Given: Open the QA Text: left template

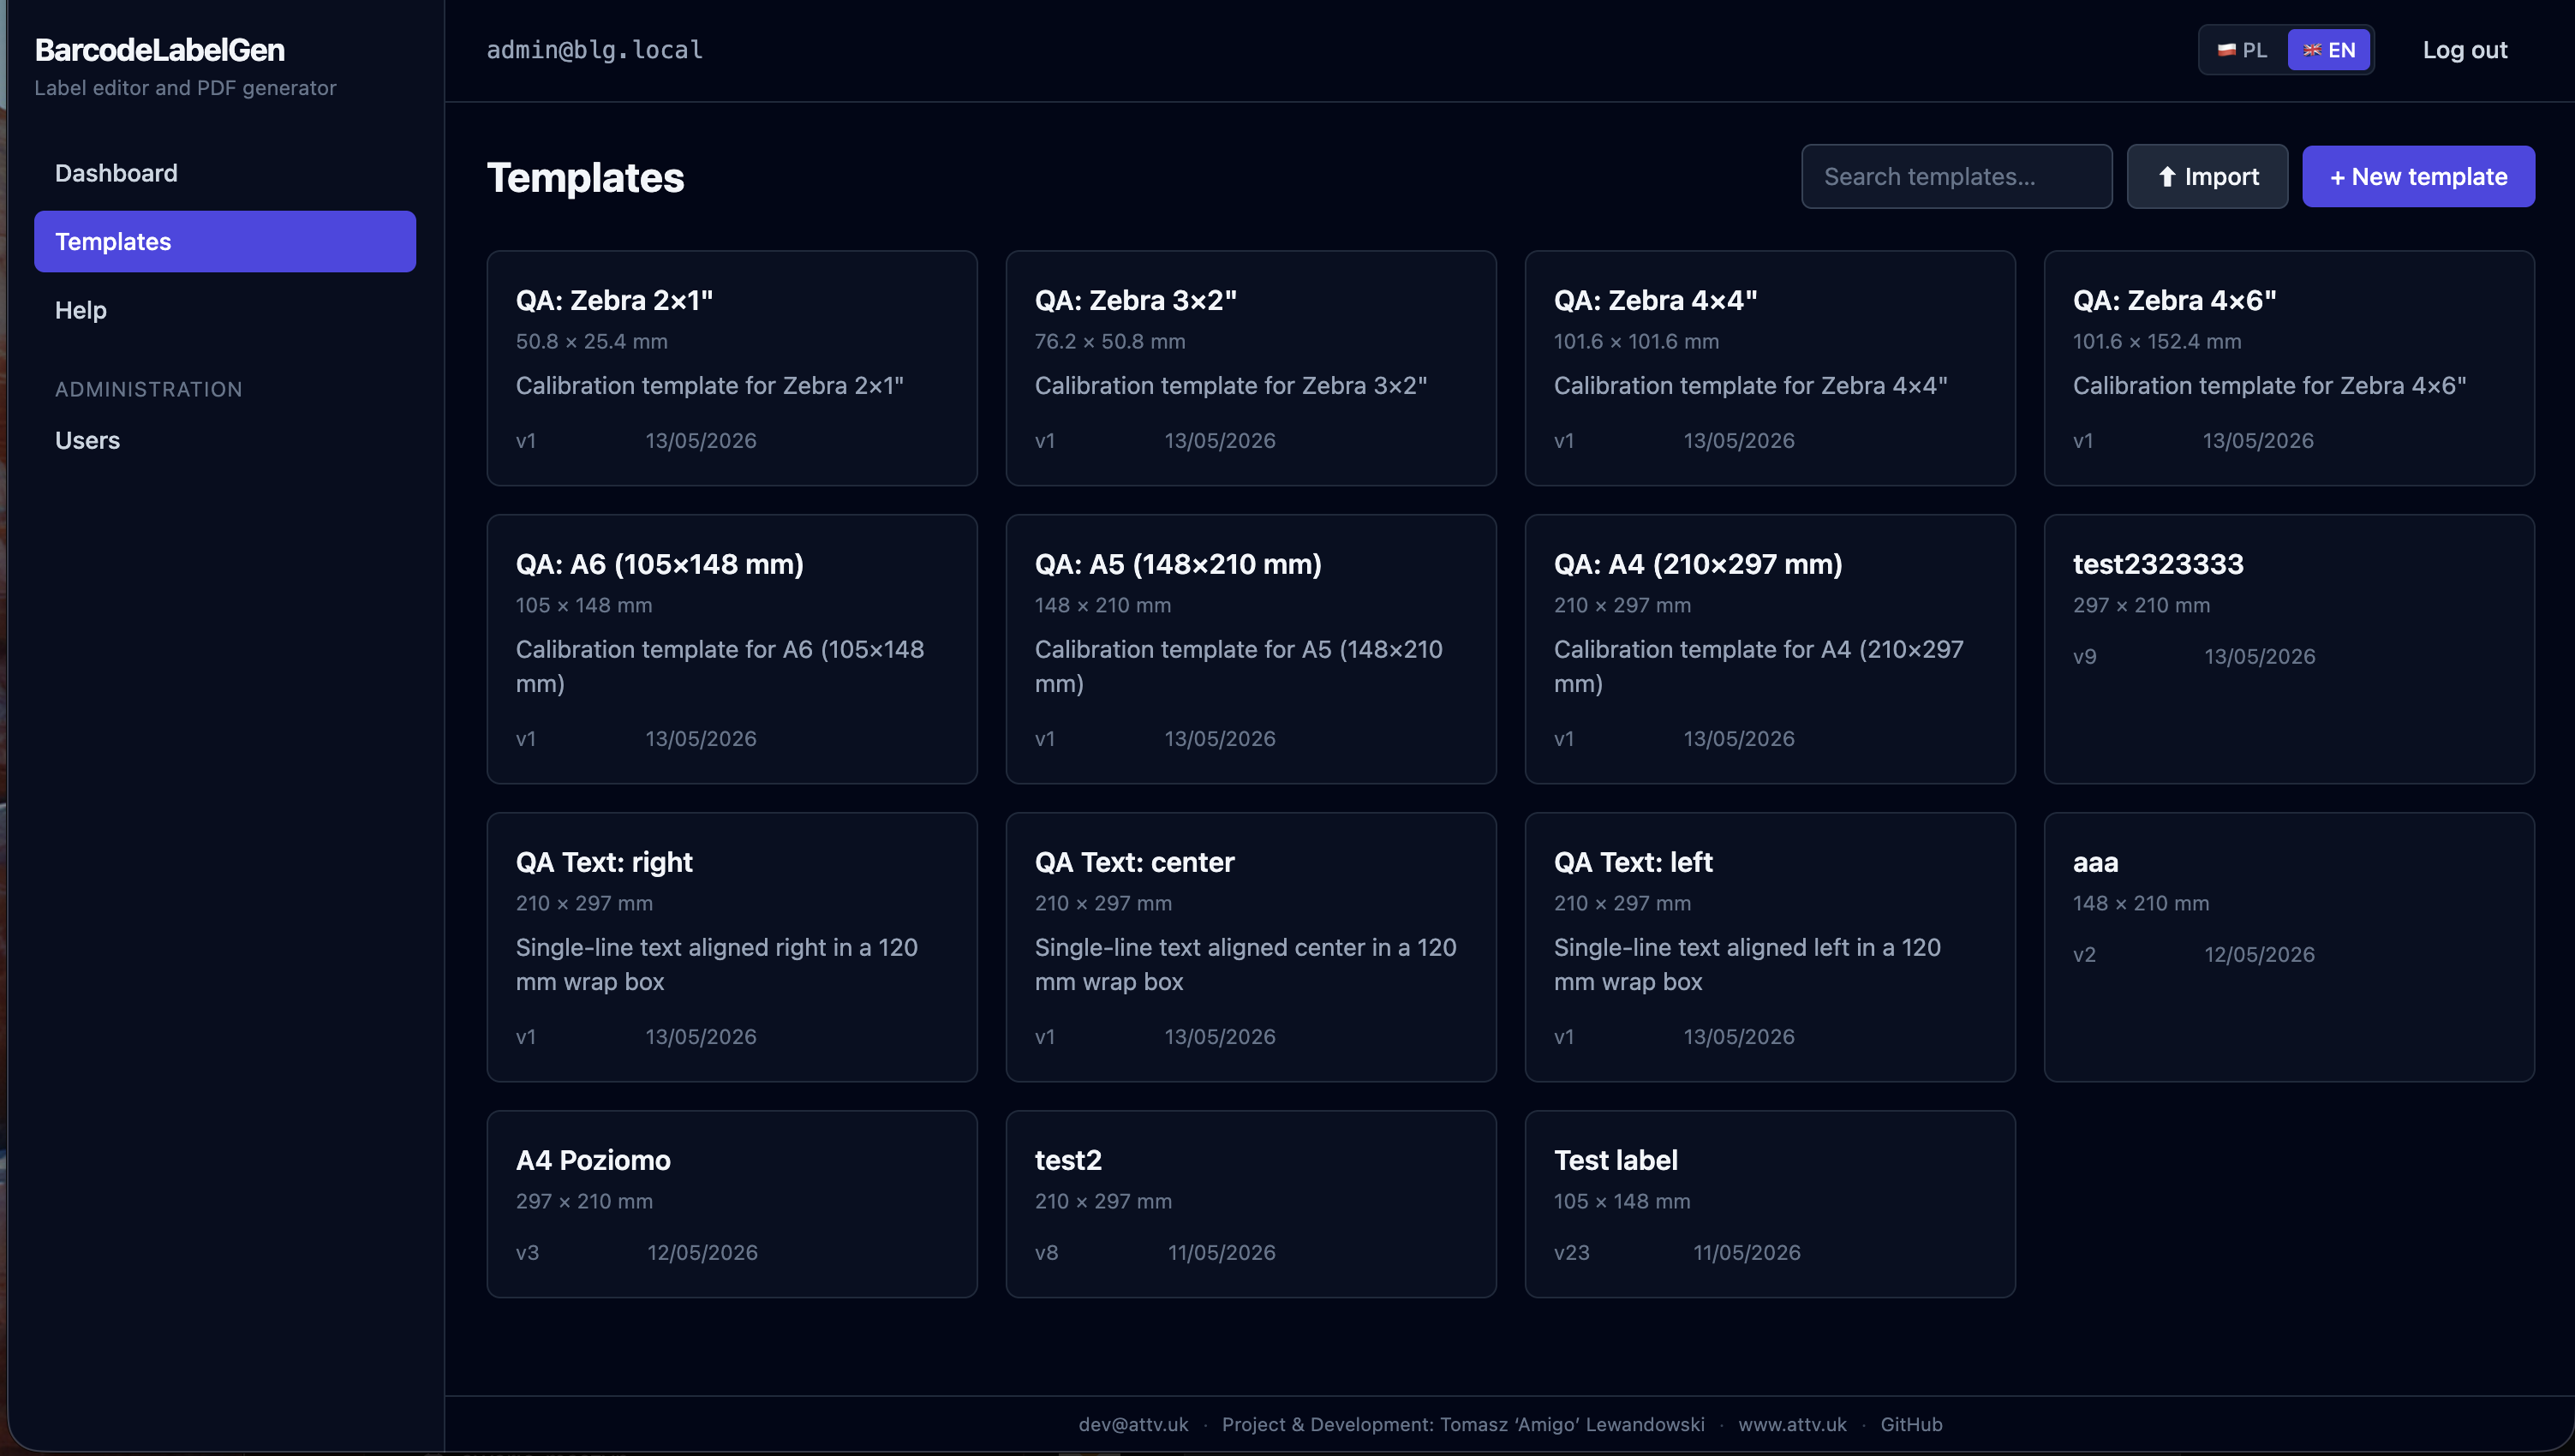Looking at the screenshot, I should (1770, 947).
